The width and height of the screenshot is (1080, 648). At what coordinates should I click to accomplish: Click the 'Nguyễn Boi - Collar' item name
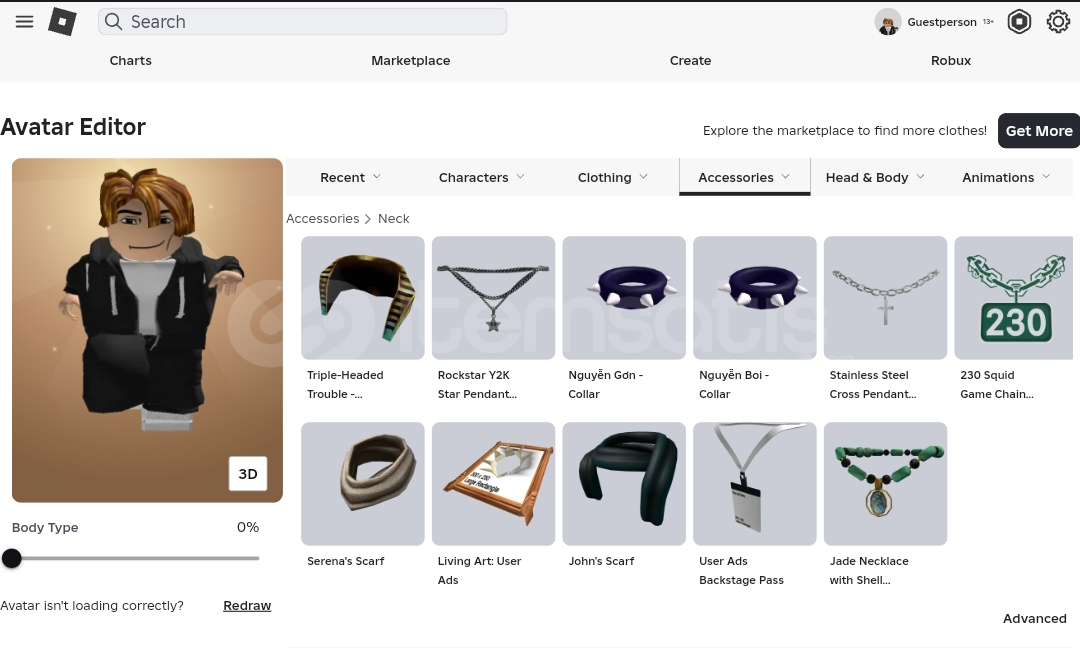pyautogui.click(x=734, y=384)
